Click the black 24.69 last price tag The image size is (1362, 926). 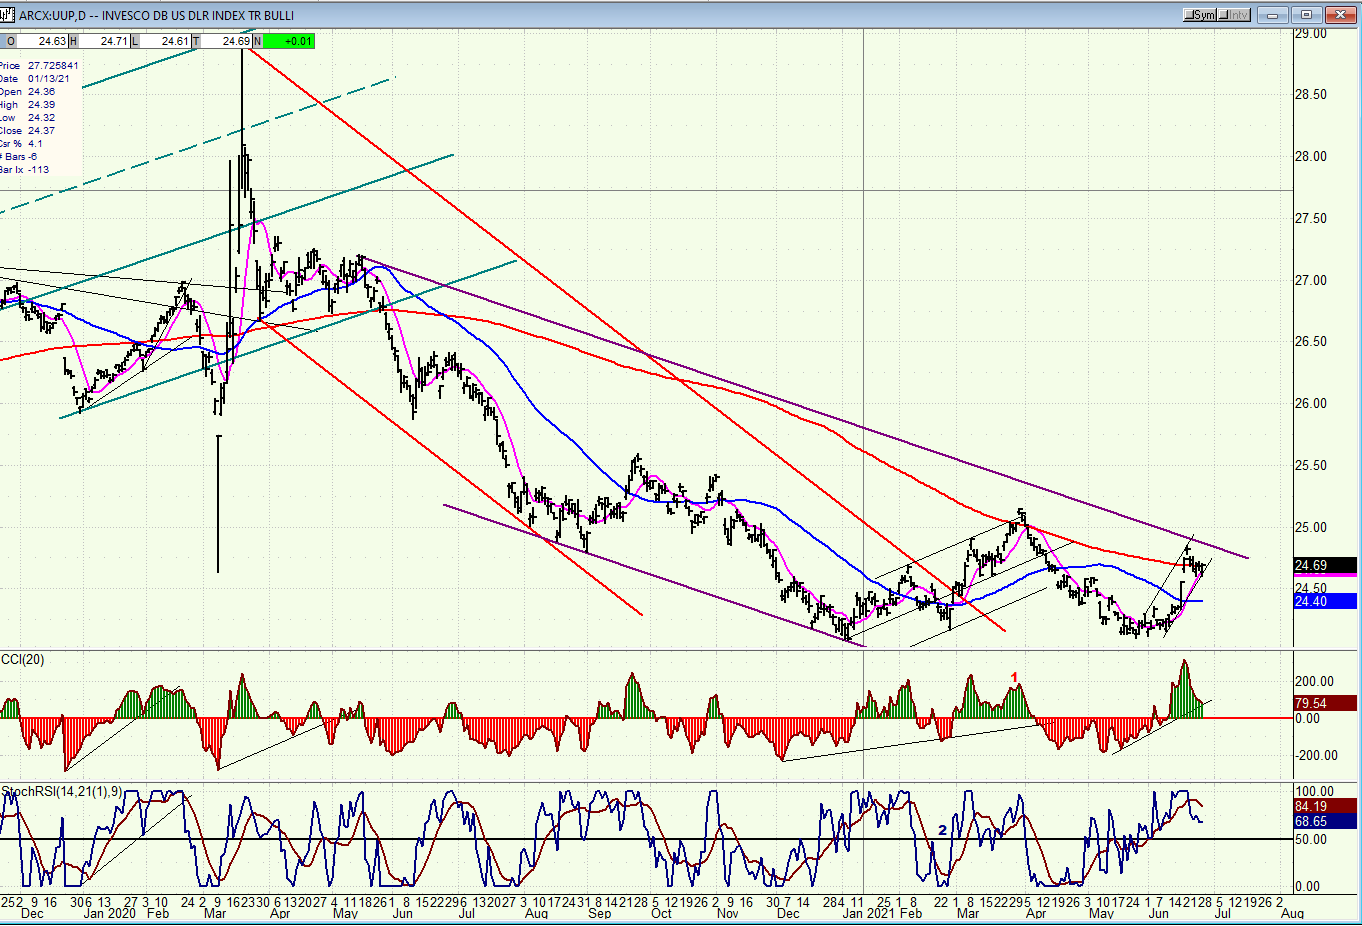point(1324,566)
